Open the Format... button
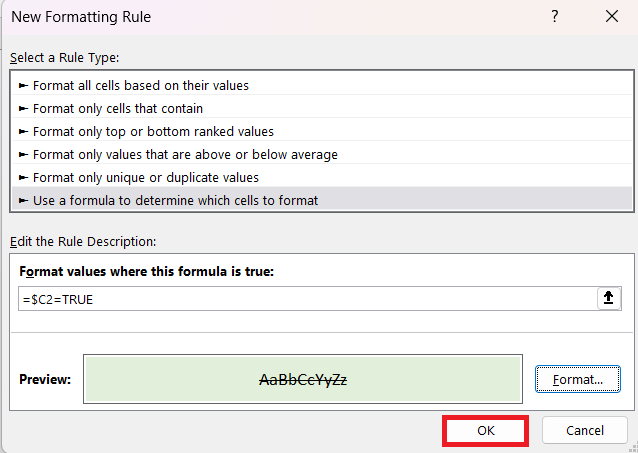The width and height of the screenshot is (638, 453). 578,379
